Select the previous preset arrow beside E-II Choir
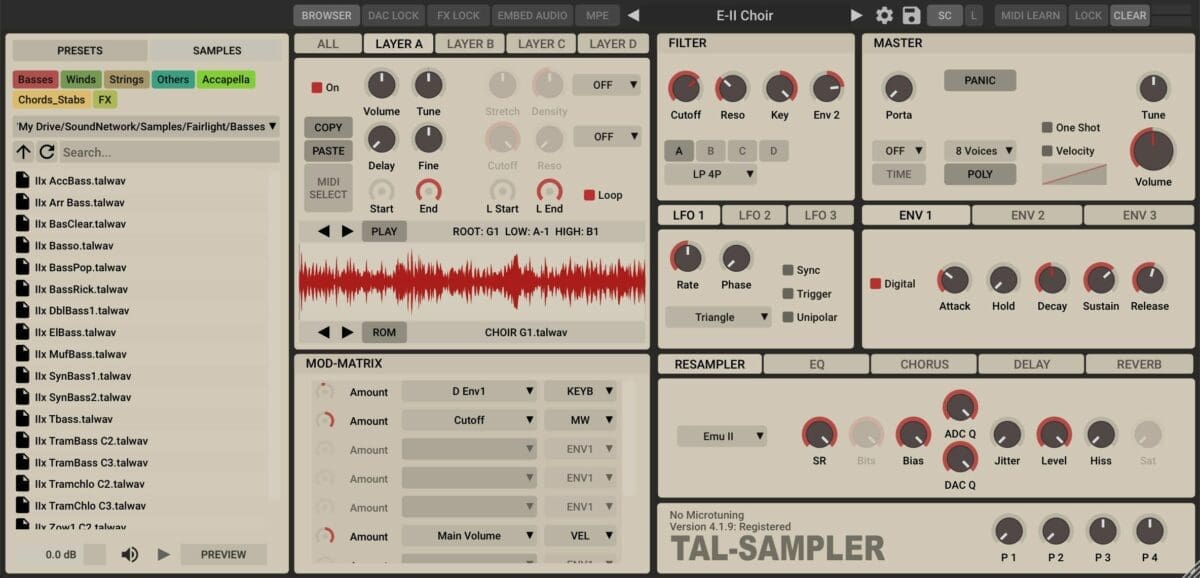The image size is (1200, 578). [x=633, y=15]
